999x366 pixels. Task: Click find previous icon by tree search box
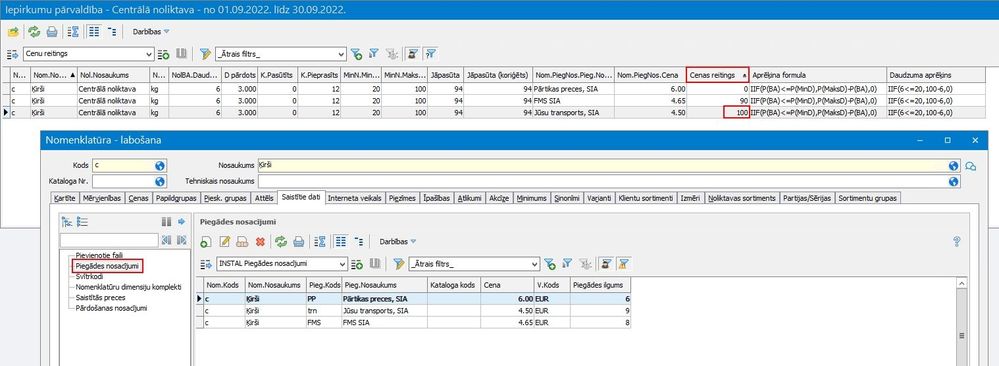[166, 240]
